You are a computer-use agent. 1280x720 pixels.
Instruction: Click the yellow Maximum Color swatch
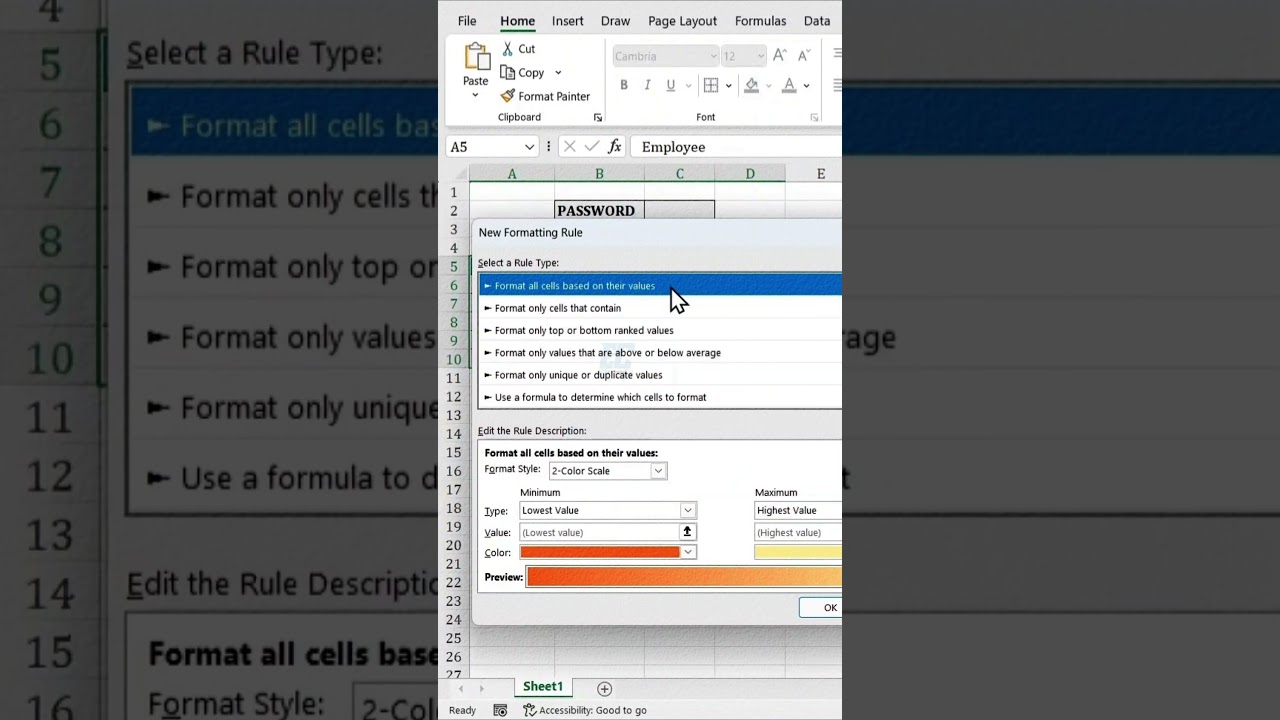[798, 552]
